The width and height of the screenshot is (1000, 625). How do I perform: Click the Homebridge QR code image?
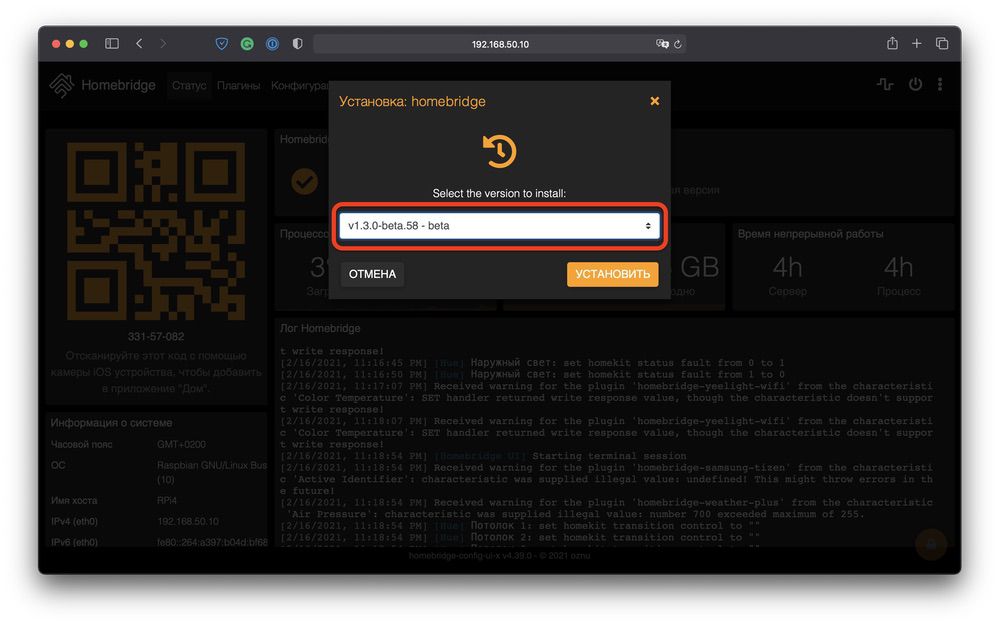pyautogui.click(x=156, y=231)
